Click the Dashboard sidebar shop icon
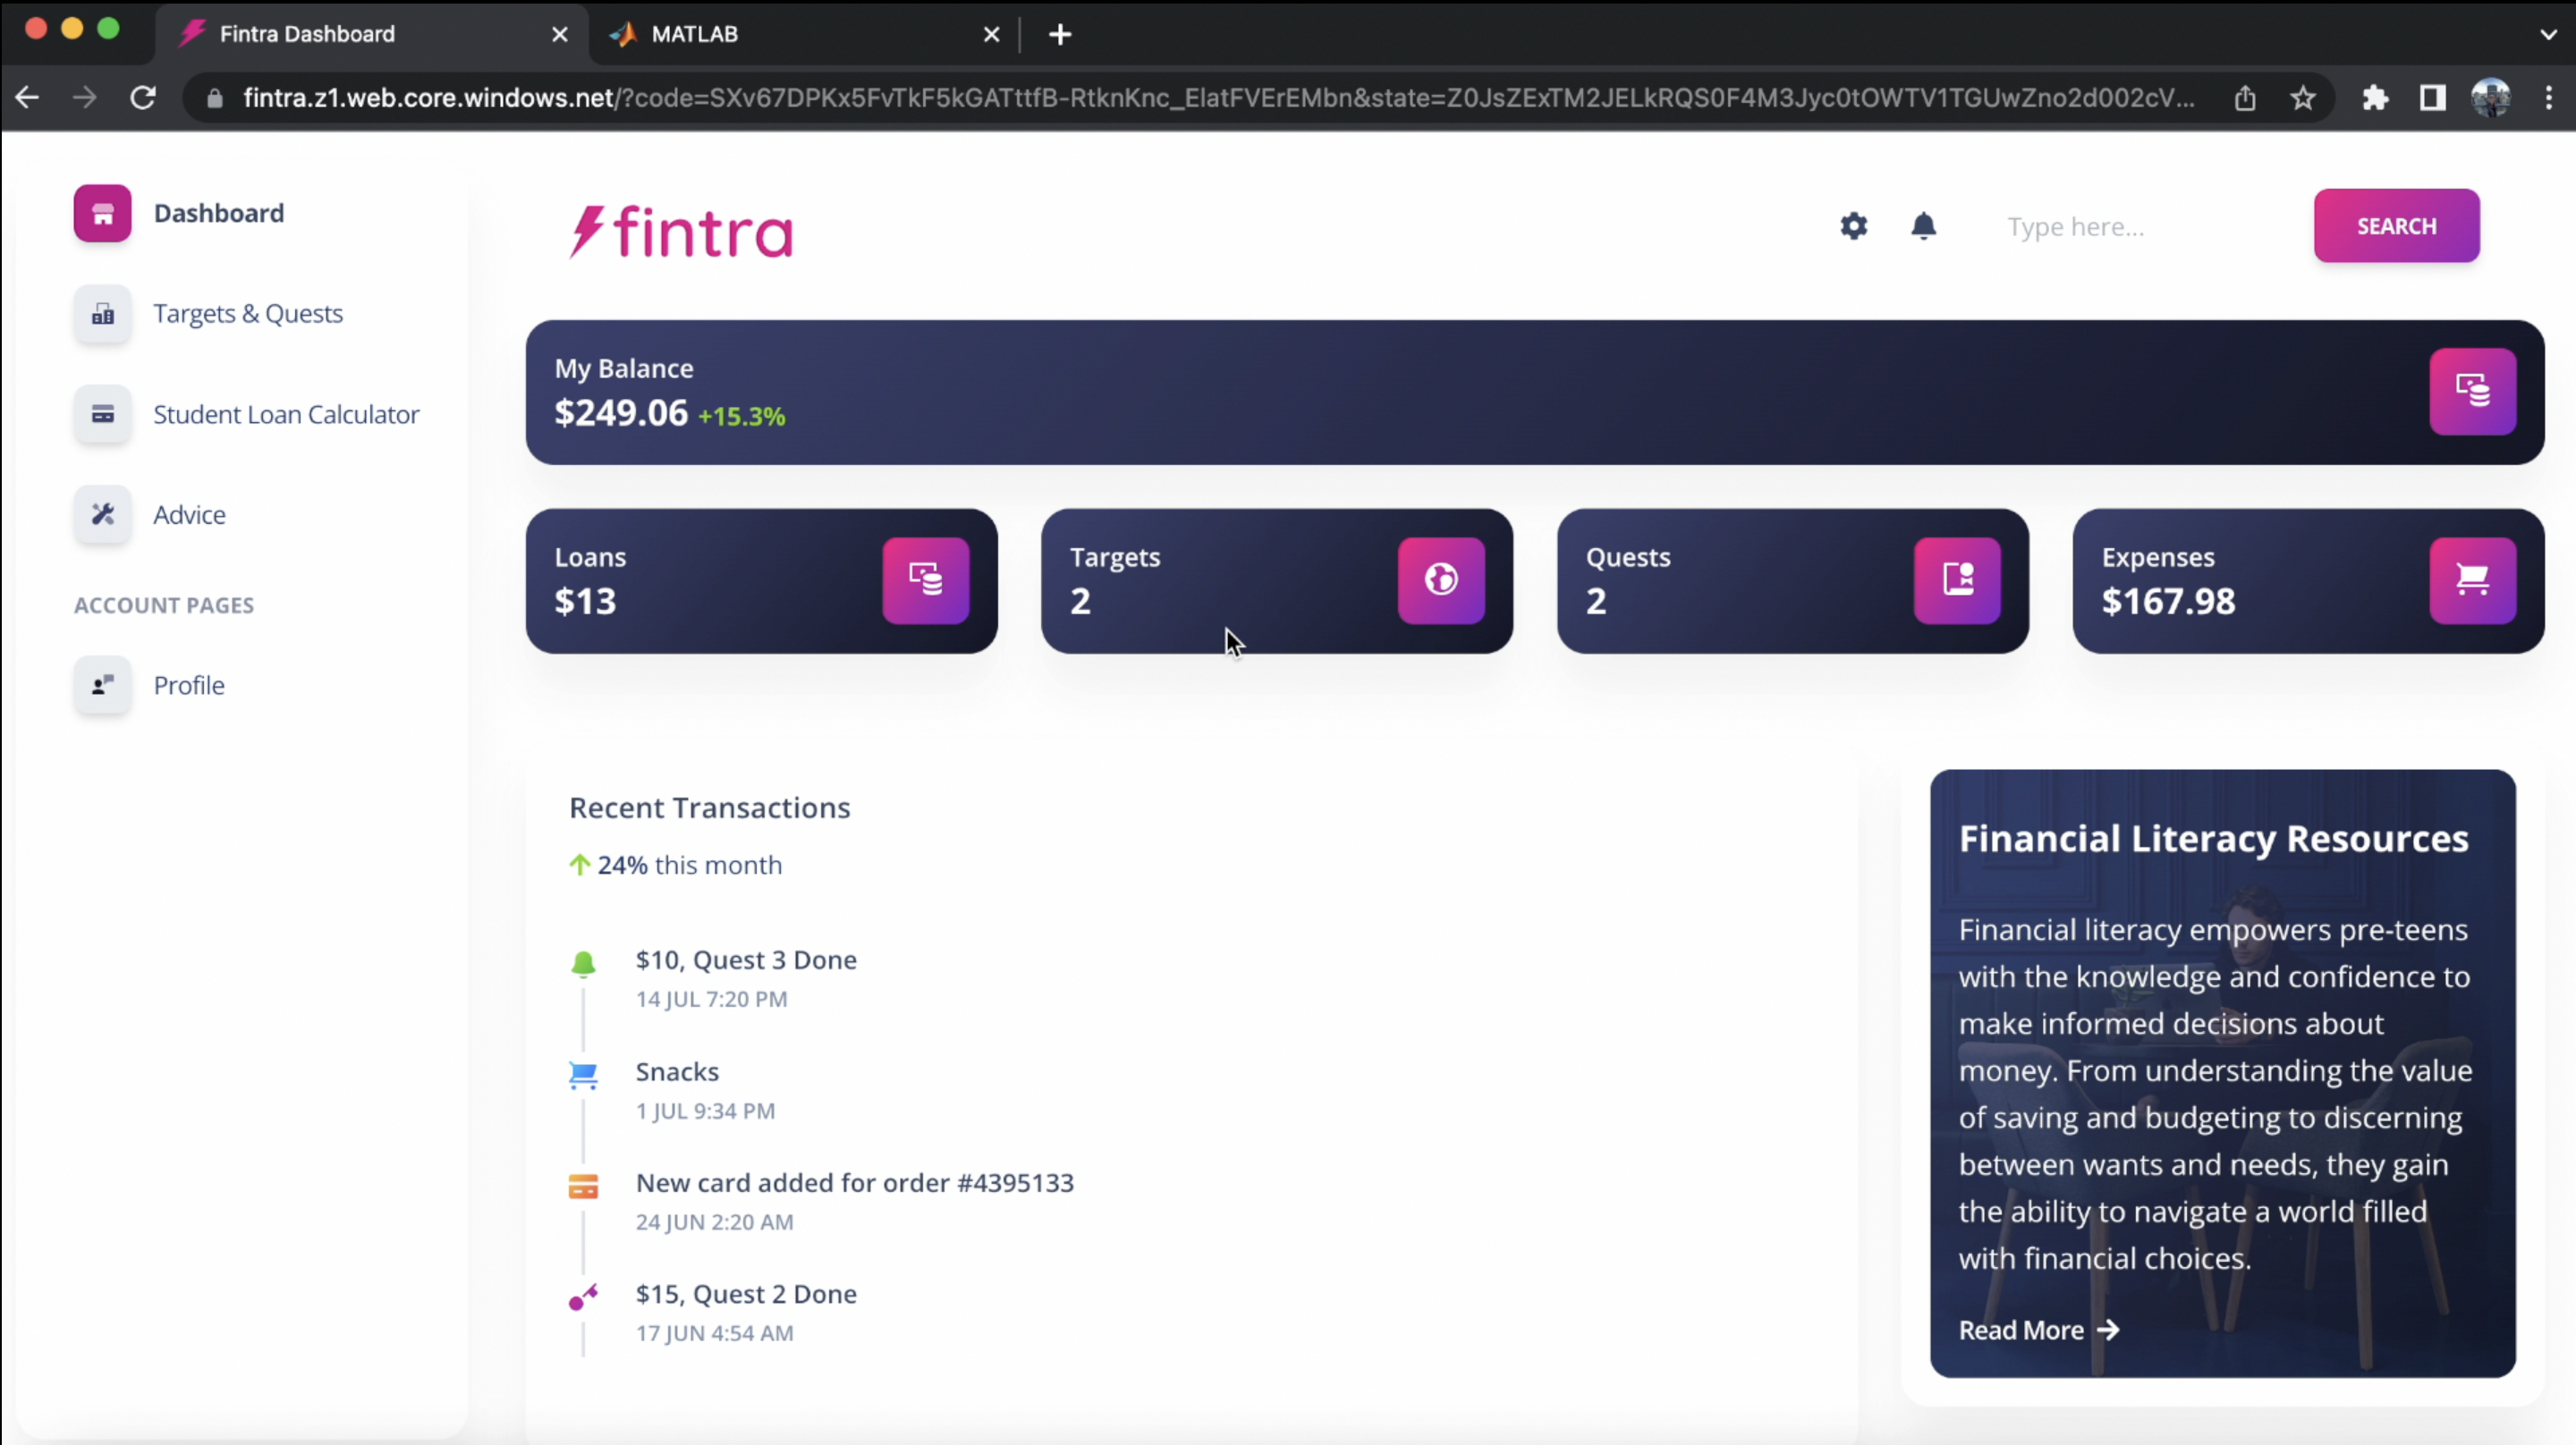 click(102, 213)
